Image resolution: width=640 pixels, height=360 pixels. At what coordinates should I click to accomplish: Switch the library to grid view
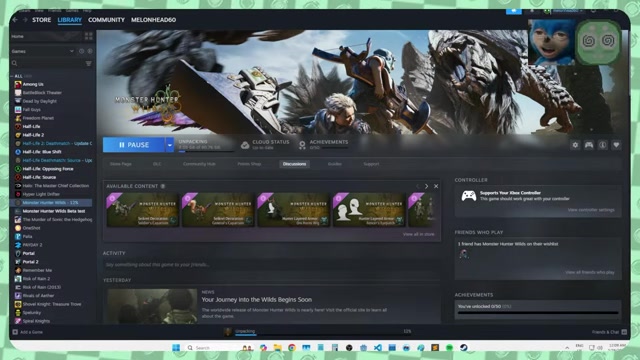coord(89,36)
